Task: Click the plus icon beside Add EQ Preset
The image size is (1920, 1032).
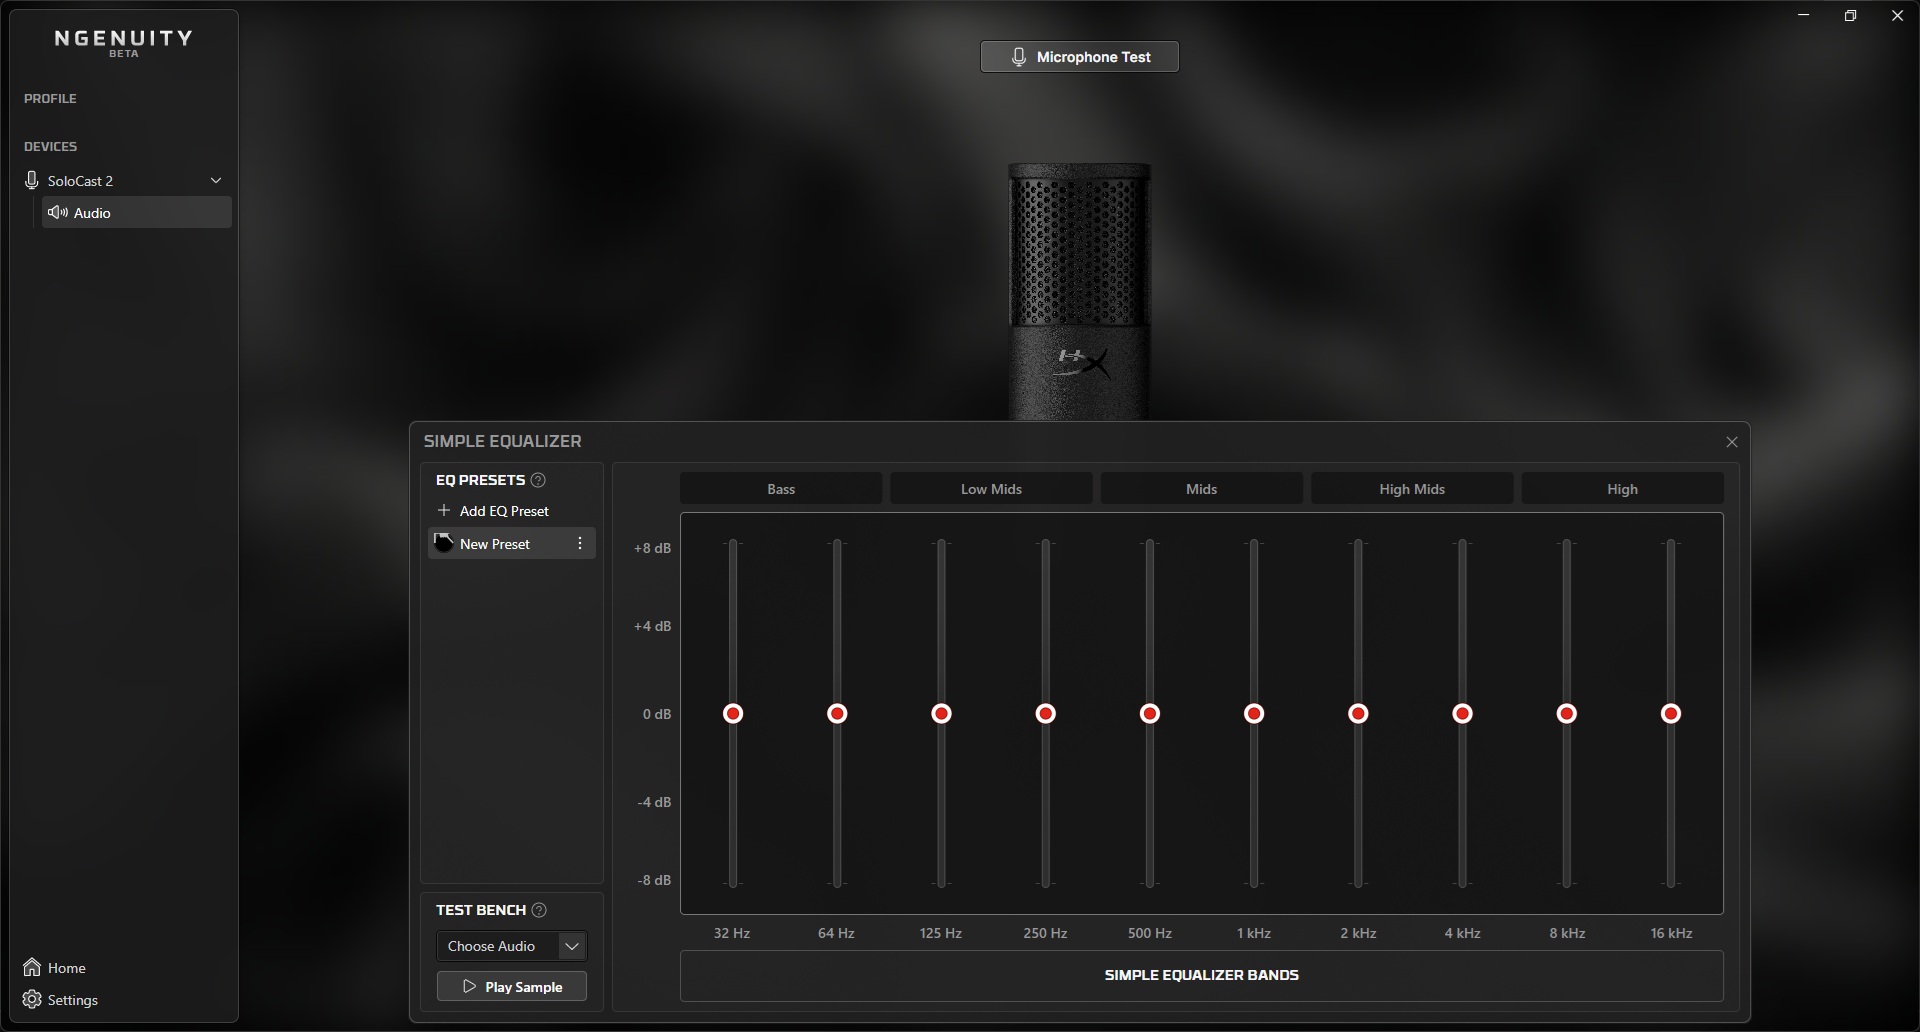Action: 444,511
